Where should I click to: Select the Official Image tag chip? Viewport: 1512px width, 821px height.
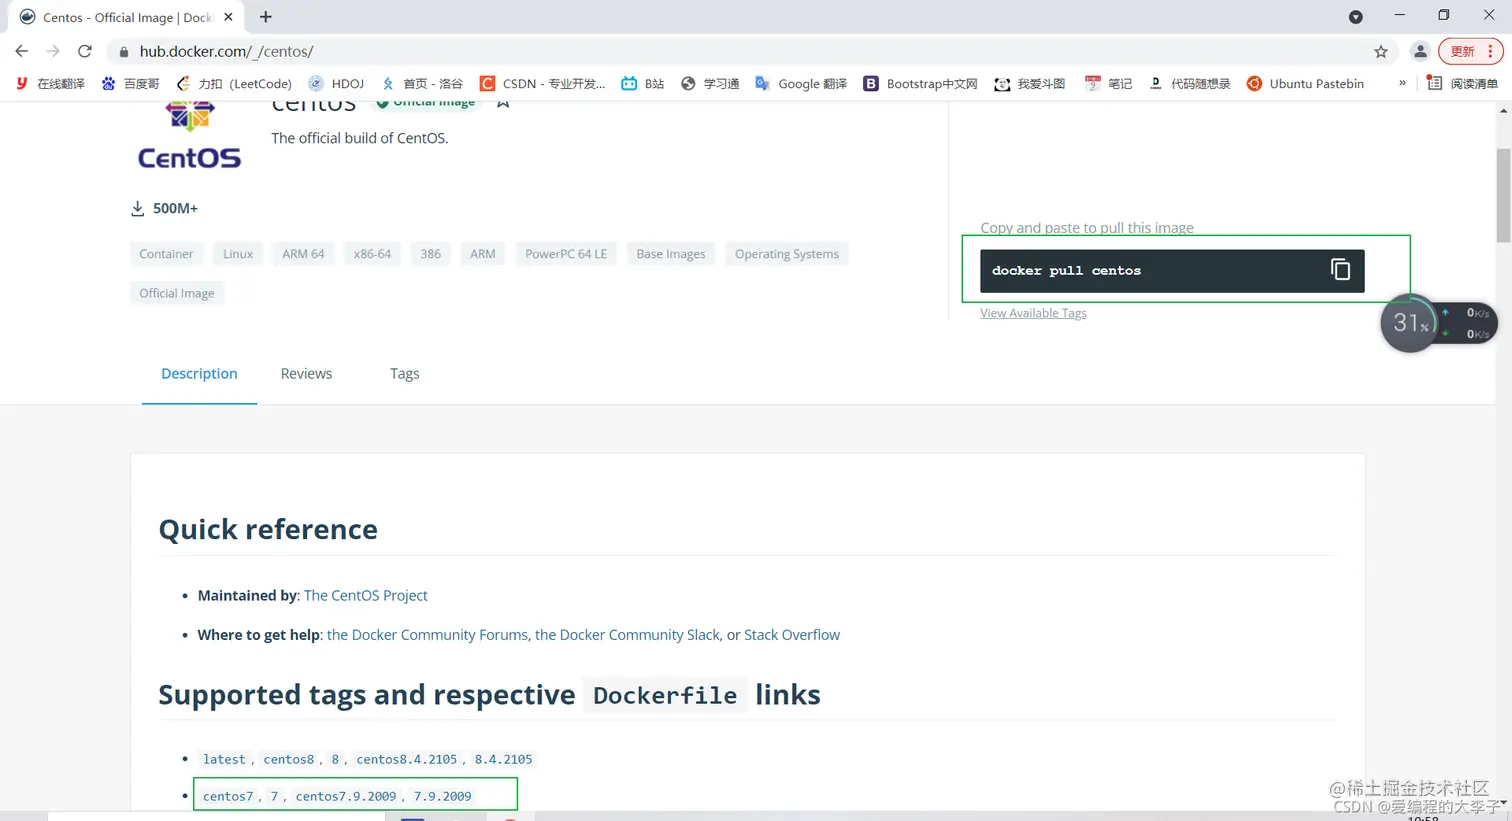click(x=177, y=293)
